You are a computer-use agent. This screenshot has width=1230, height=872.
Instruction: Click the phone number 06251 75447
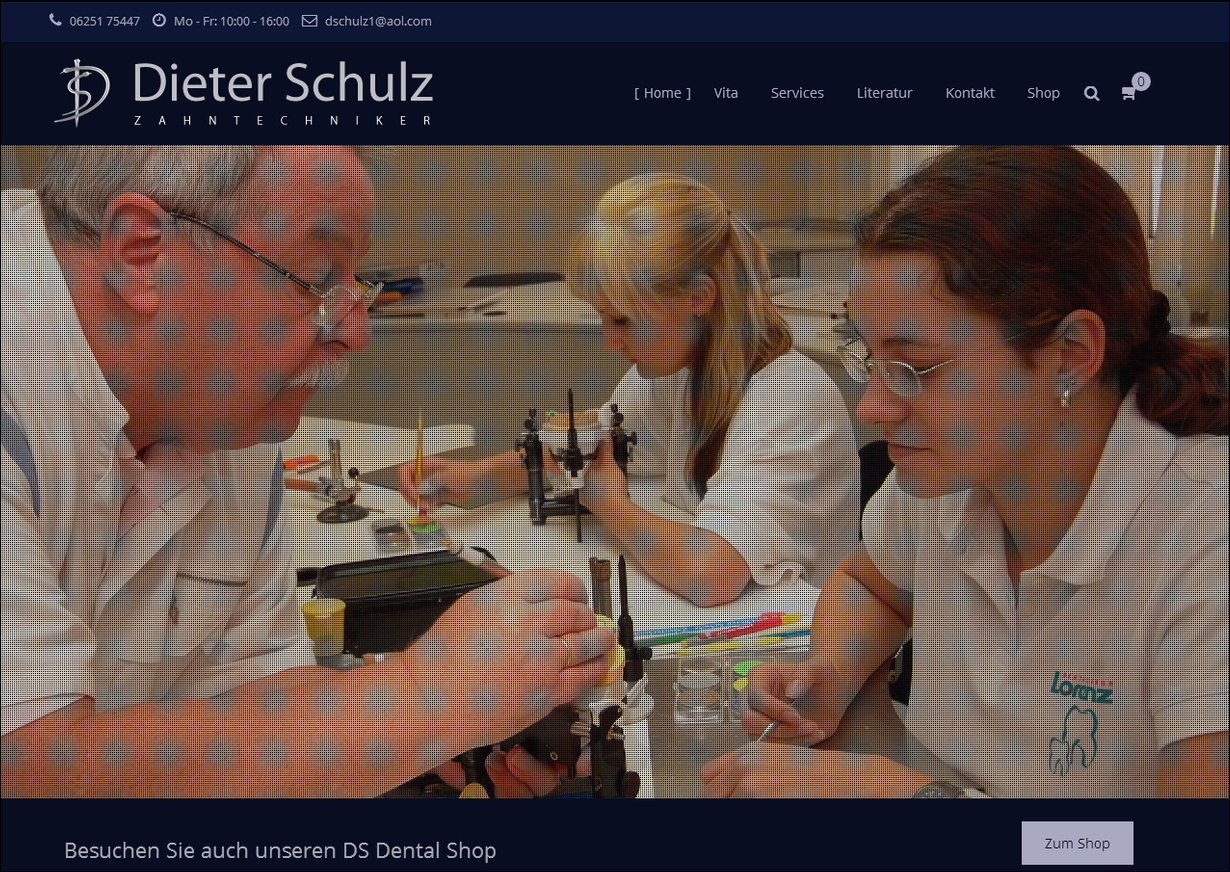(105, 21)
